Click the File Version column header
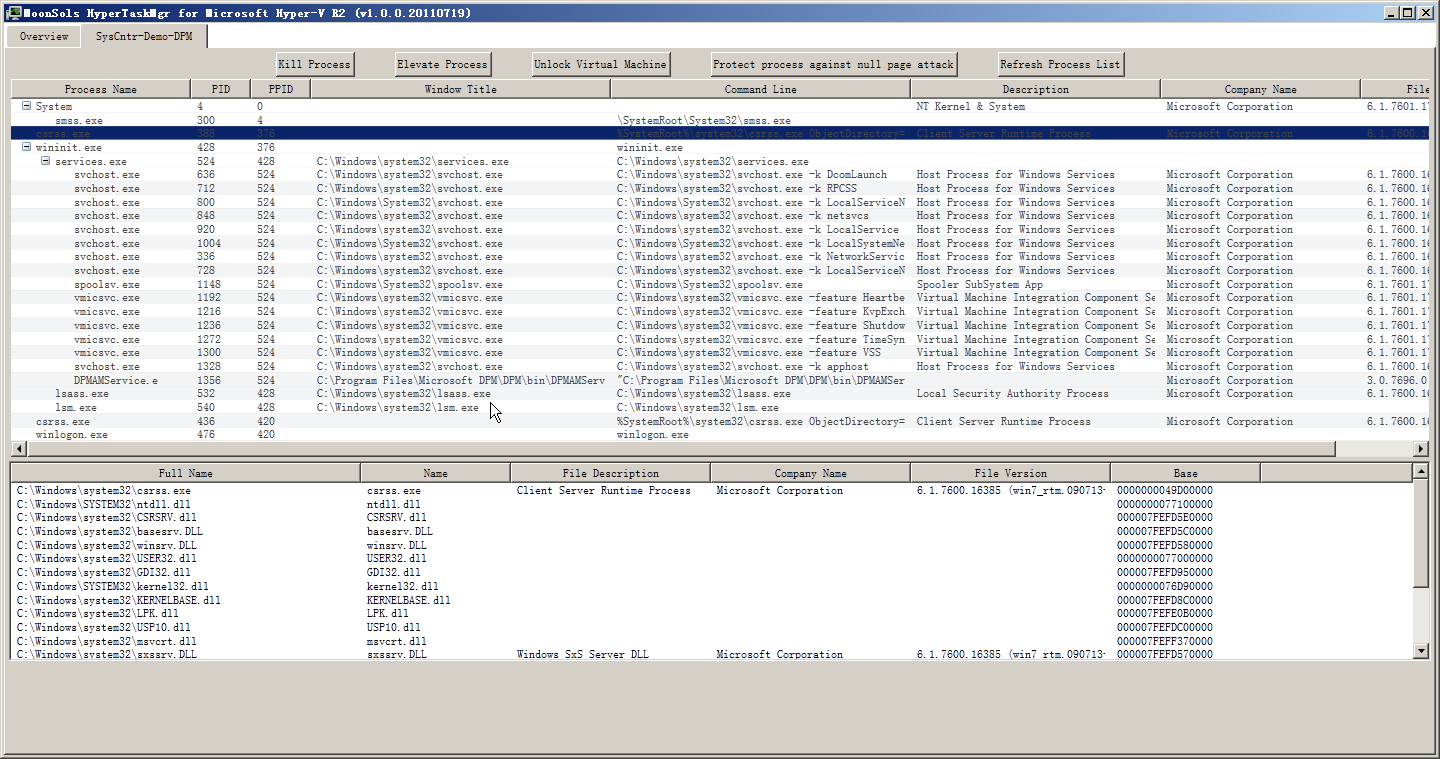The image size is (1440, 759). click(1011, 473)
